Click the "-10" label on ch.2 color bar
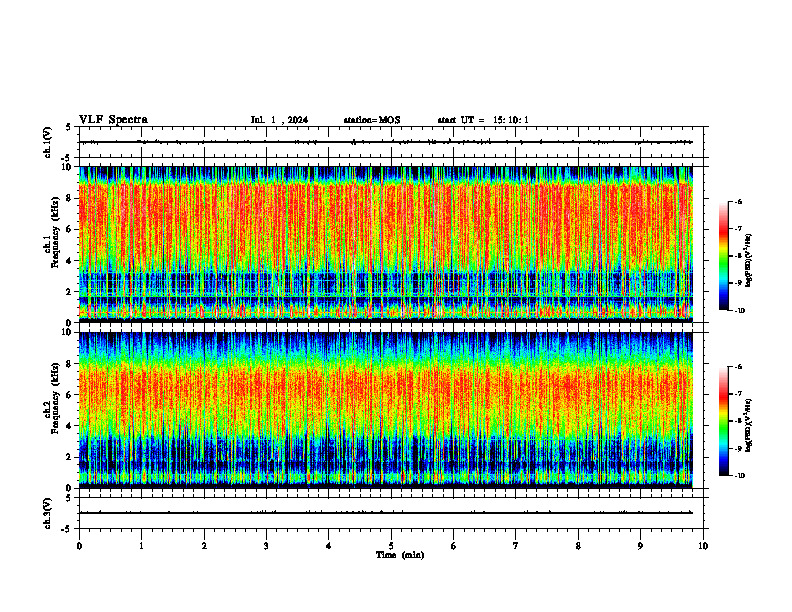This screenshot has height=612, width=792. point(739,476)
